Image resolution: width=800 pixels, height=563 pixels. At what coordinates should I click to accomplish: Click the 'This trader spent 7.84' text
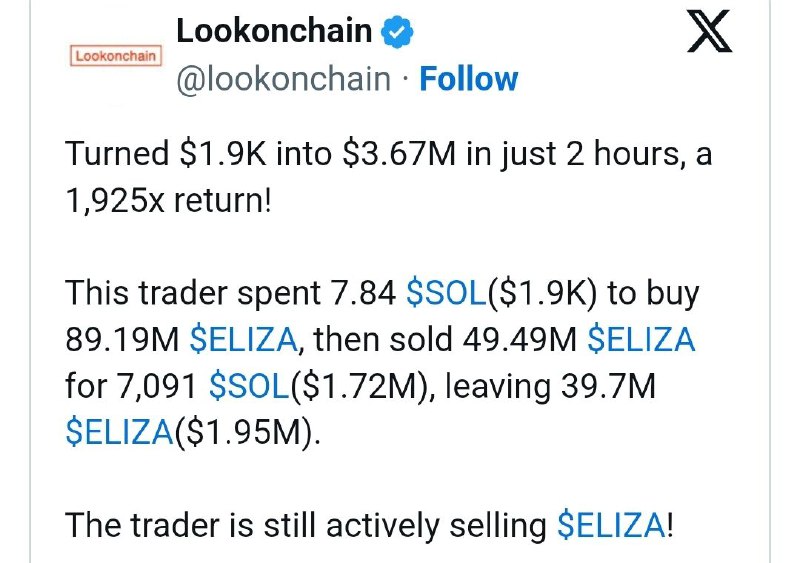click(231, 293)
